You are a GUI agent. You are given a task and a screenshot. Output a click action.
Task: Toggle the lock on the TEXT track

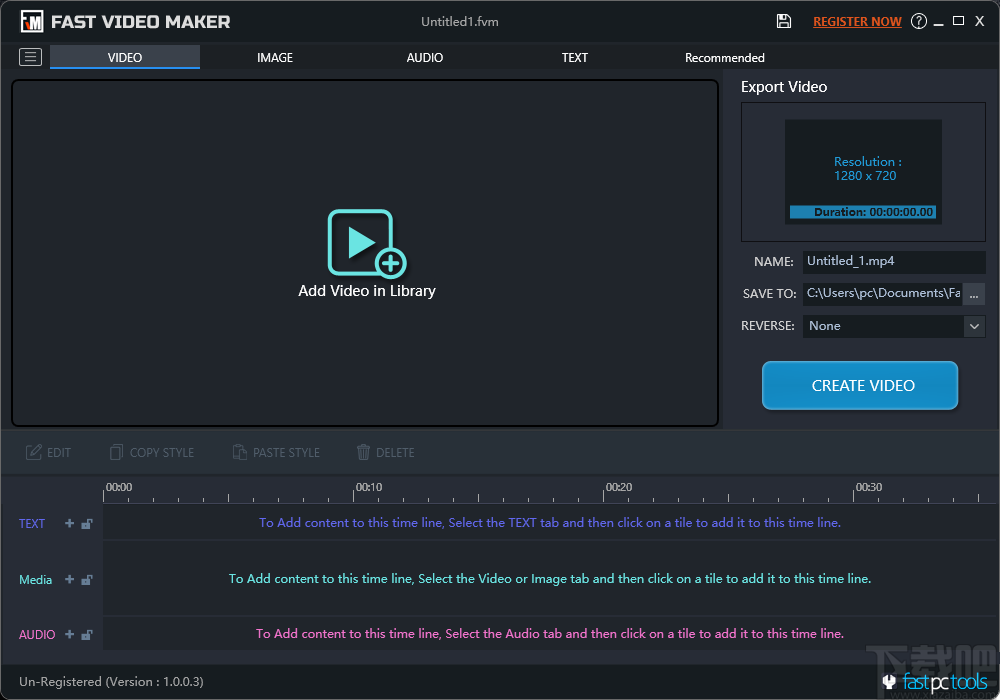pyautogui.click(x=85, y=523)
